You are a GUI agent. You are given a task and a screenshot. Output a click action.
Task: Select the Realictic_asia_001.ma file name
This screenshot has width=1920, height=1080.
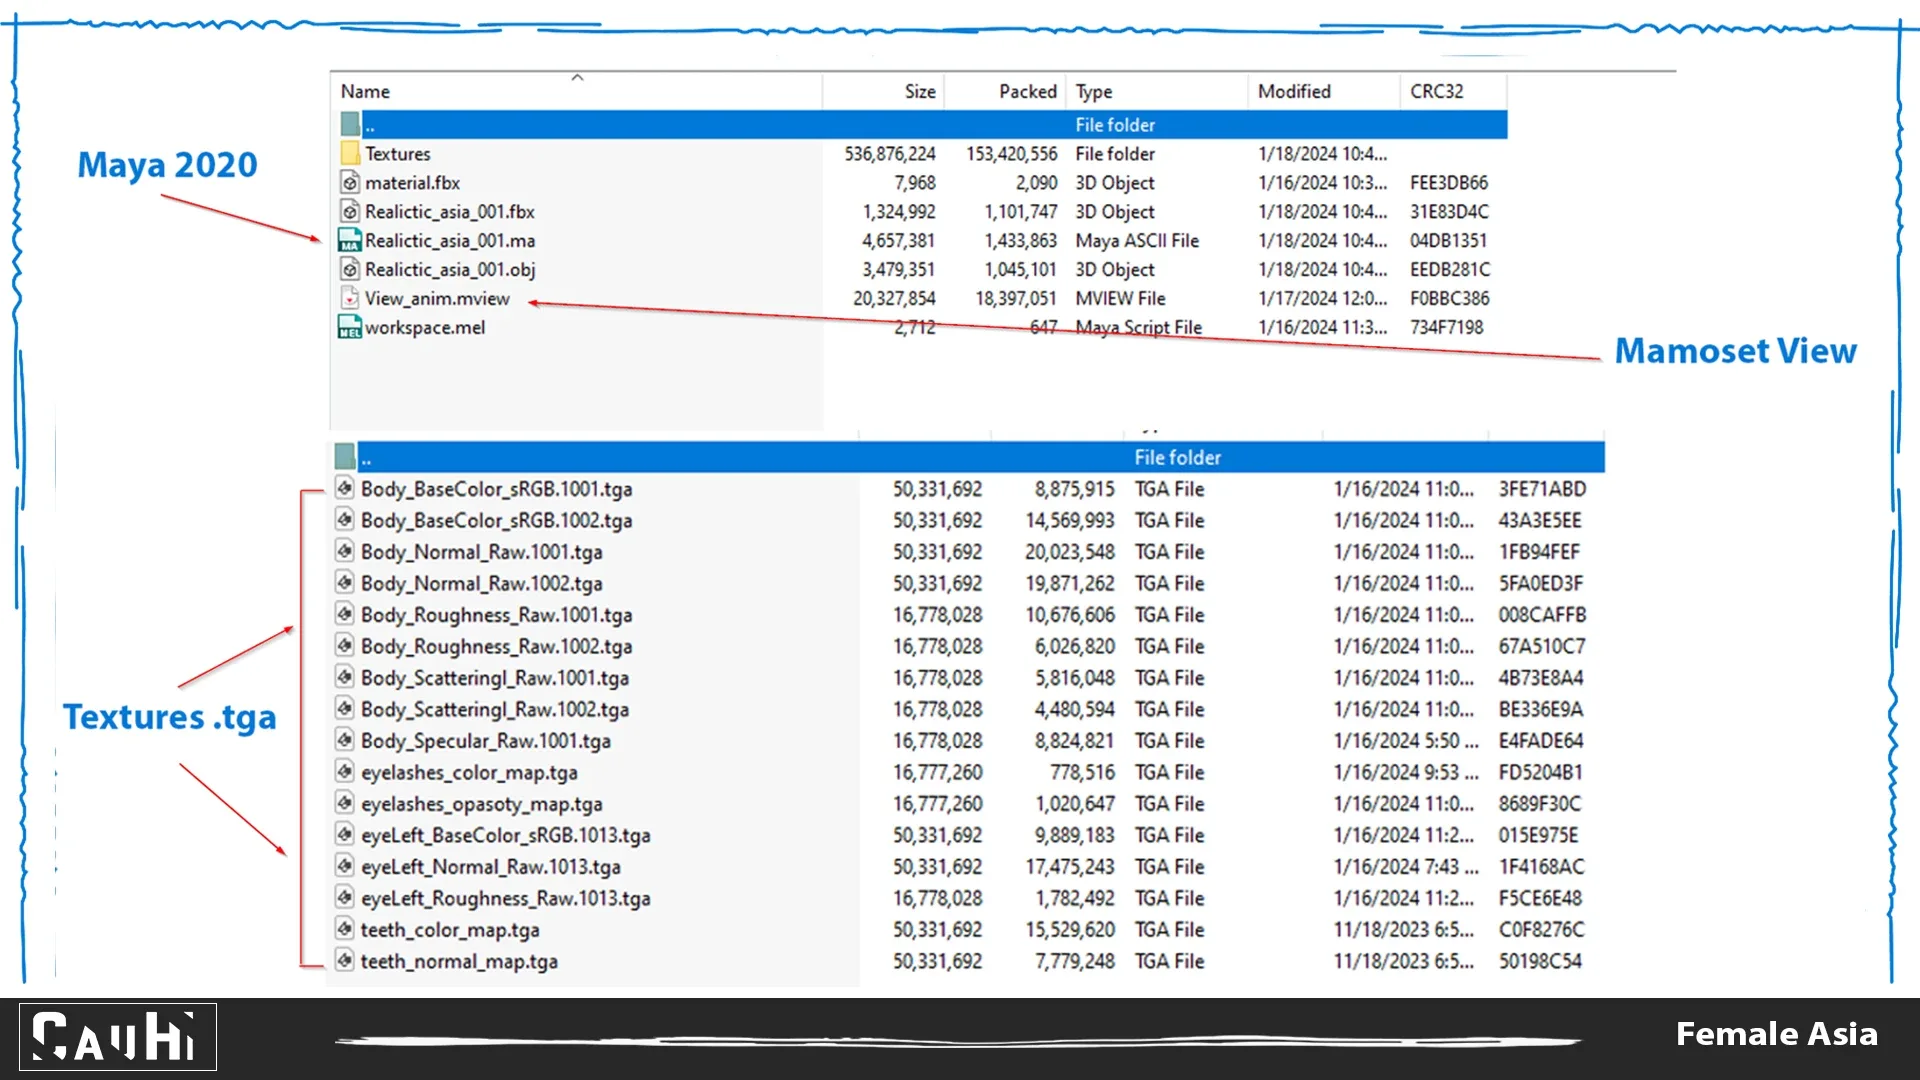(450, 240)
